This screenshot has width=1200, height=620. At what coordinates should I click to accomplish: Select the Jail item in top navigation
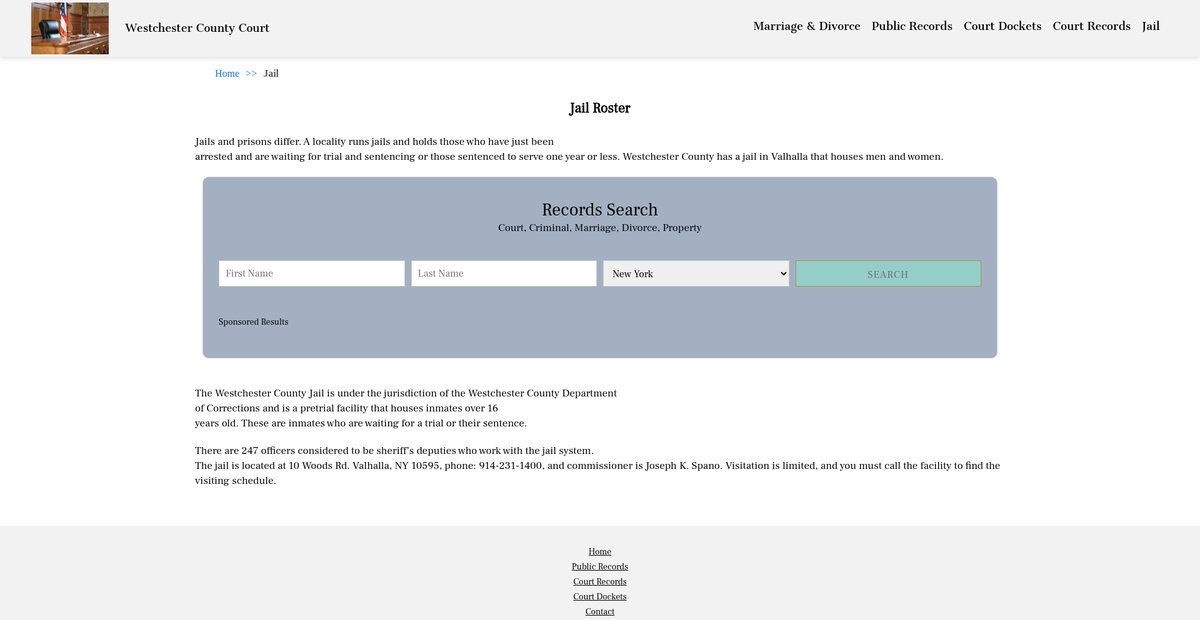coord(1150,26)
